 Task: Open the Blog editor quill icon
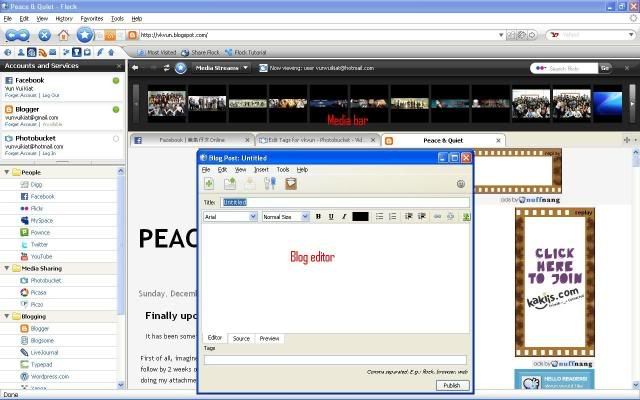tap(100, 52)
